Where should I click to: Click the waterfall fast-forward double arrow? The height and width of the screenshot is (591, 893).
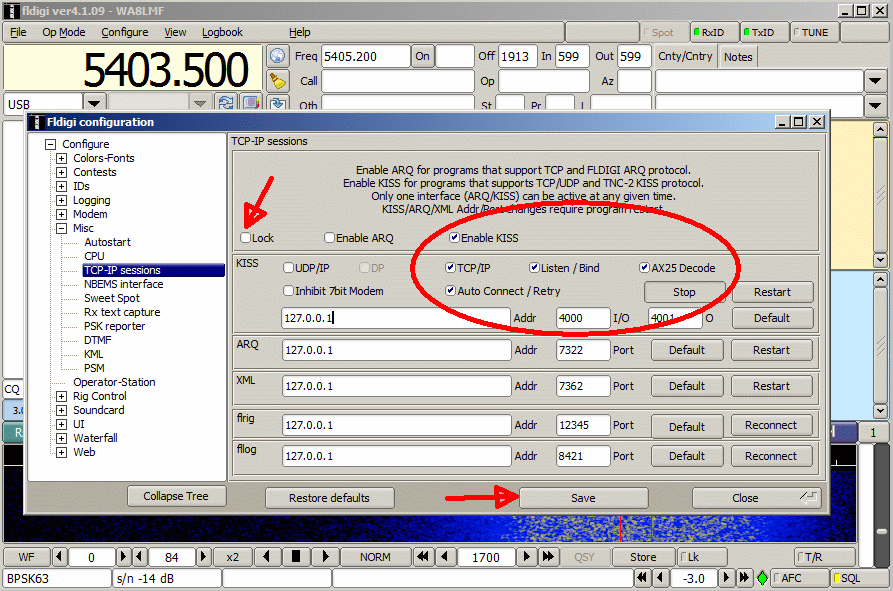(548, 556)
